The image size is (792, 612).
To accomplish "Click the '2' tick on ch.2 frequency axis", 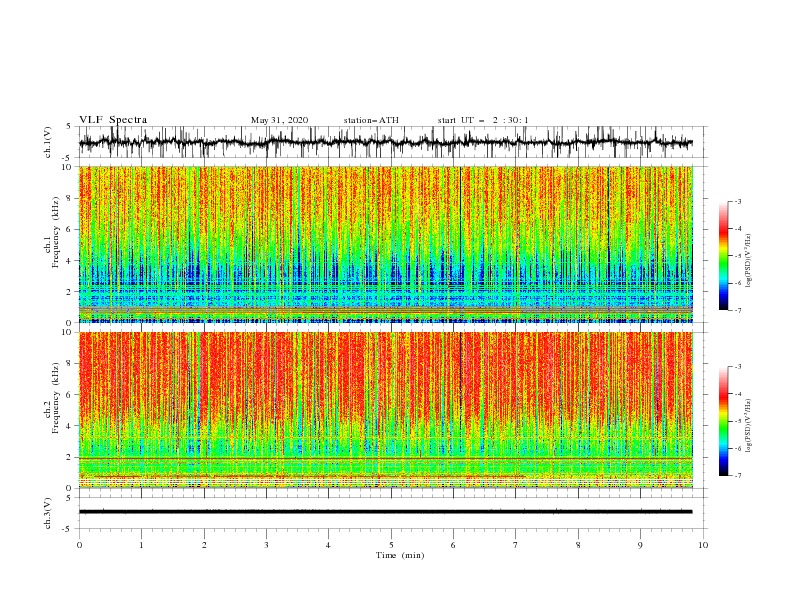I will click(70, 457).
